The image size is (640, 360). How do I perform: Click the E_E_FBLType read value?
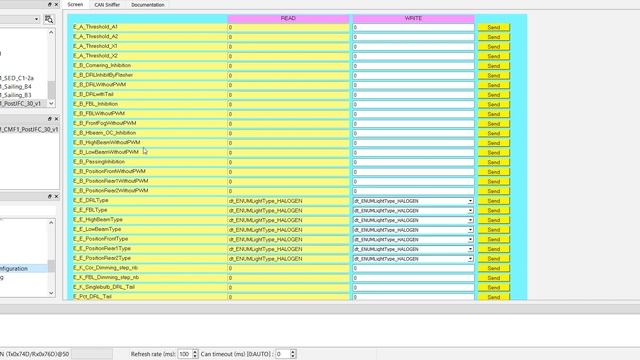point(288,211)
